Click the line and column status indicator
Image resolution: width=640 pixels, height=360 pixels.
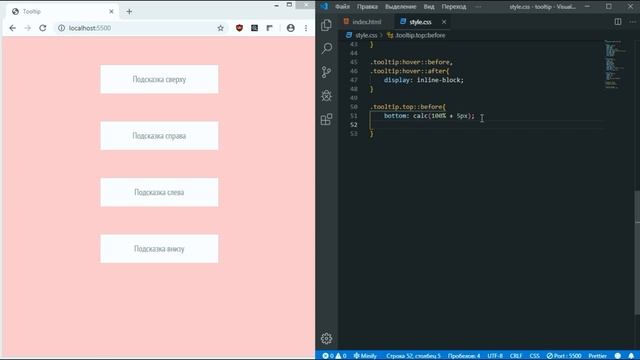(x=413, y=356)
